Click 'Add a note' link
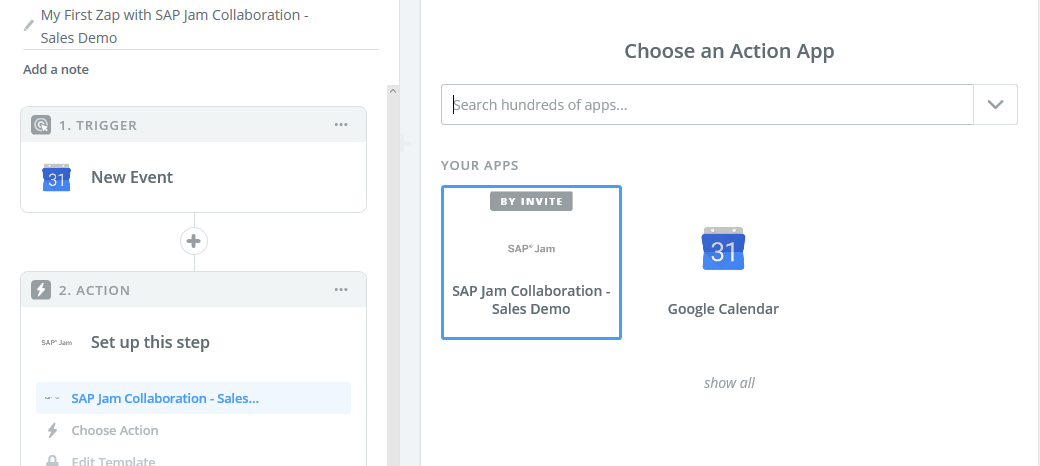The width and height of the screenshot is (1040, 466). (x=56, y=70)
